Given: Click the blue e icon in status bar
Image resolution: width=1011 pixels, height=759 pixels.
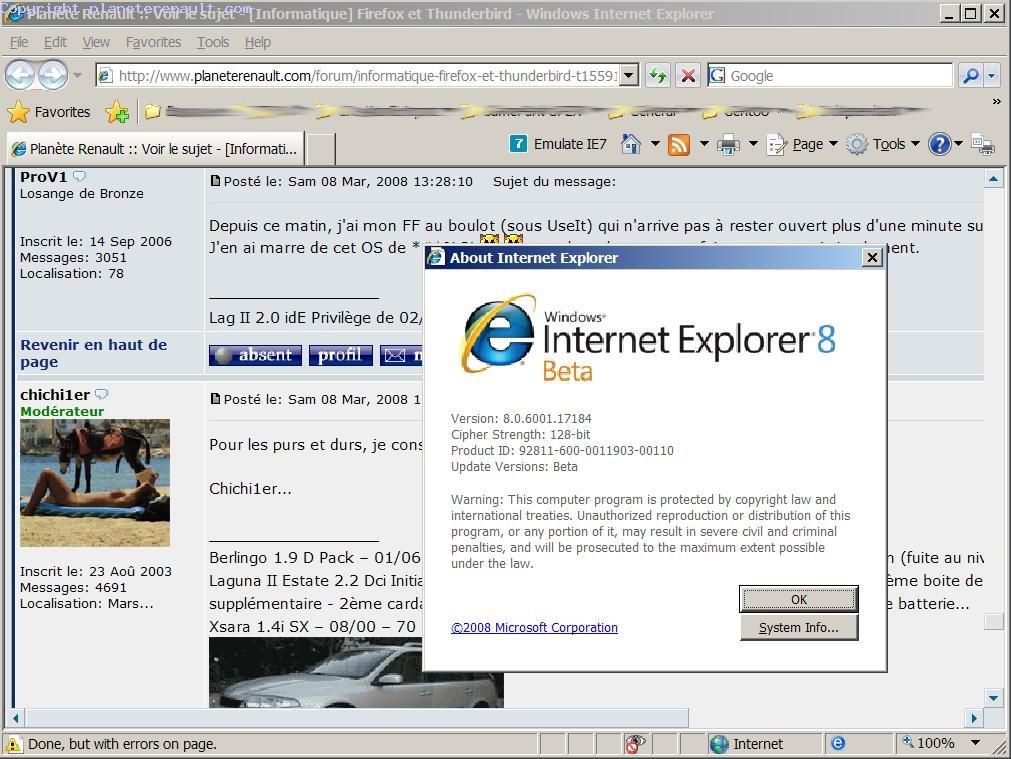Looking at the screenshot, I should pos(838,744).
